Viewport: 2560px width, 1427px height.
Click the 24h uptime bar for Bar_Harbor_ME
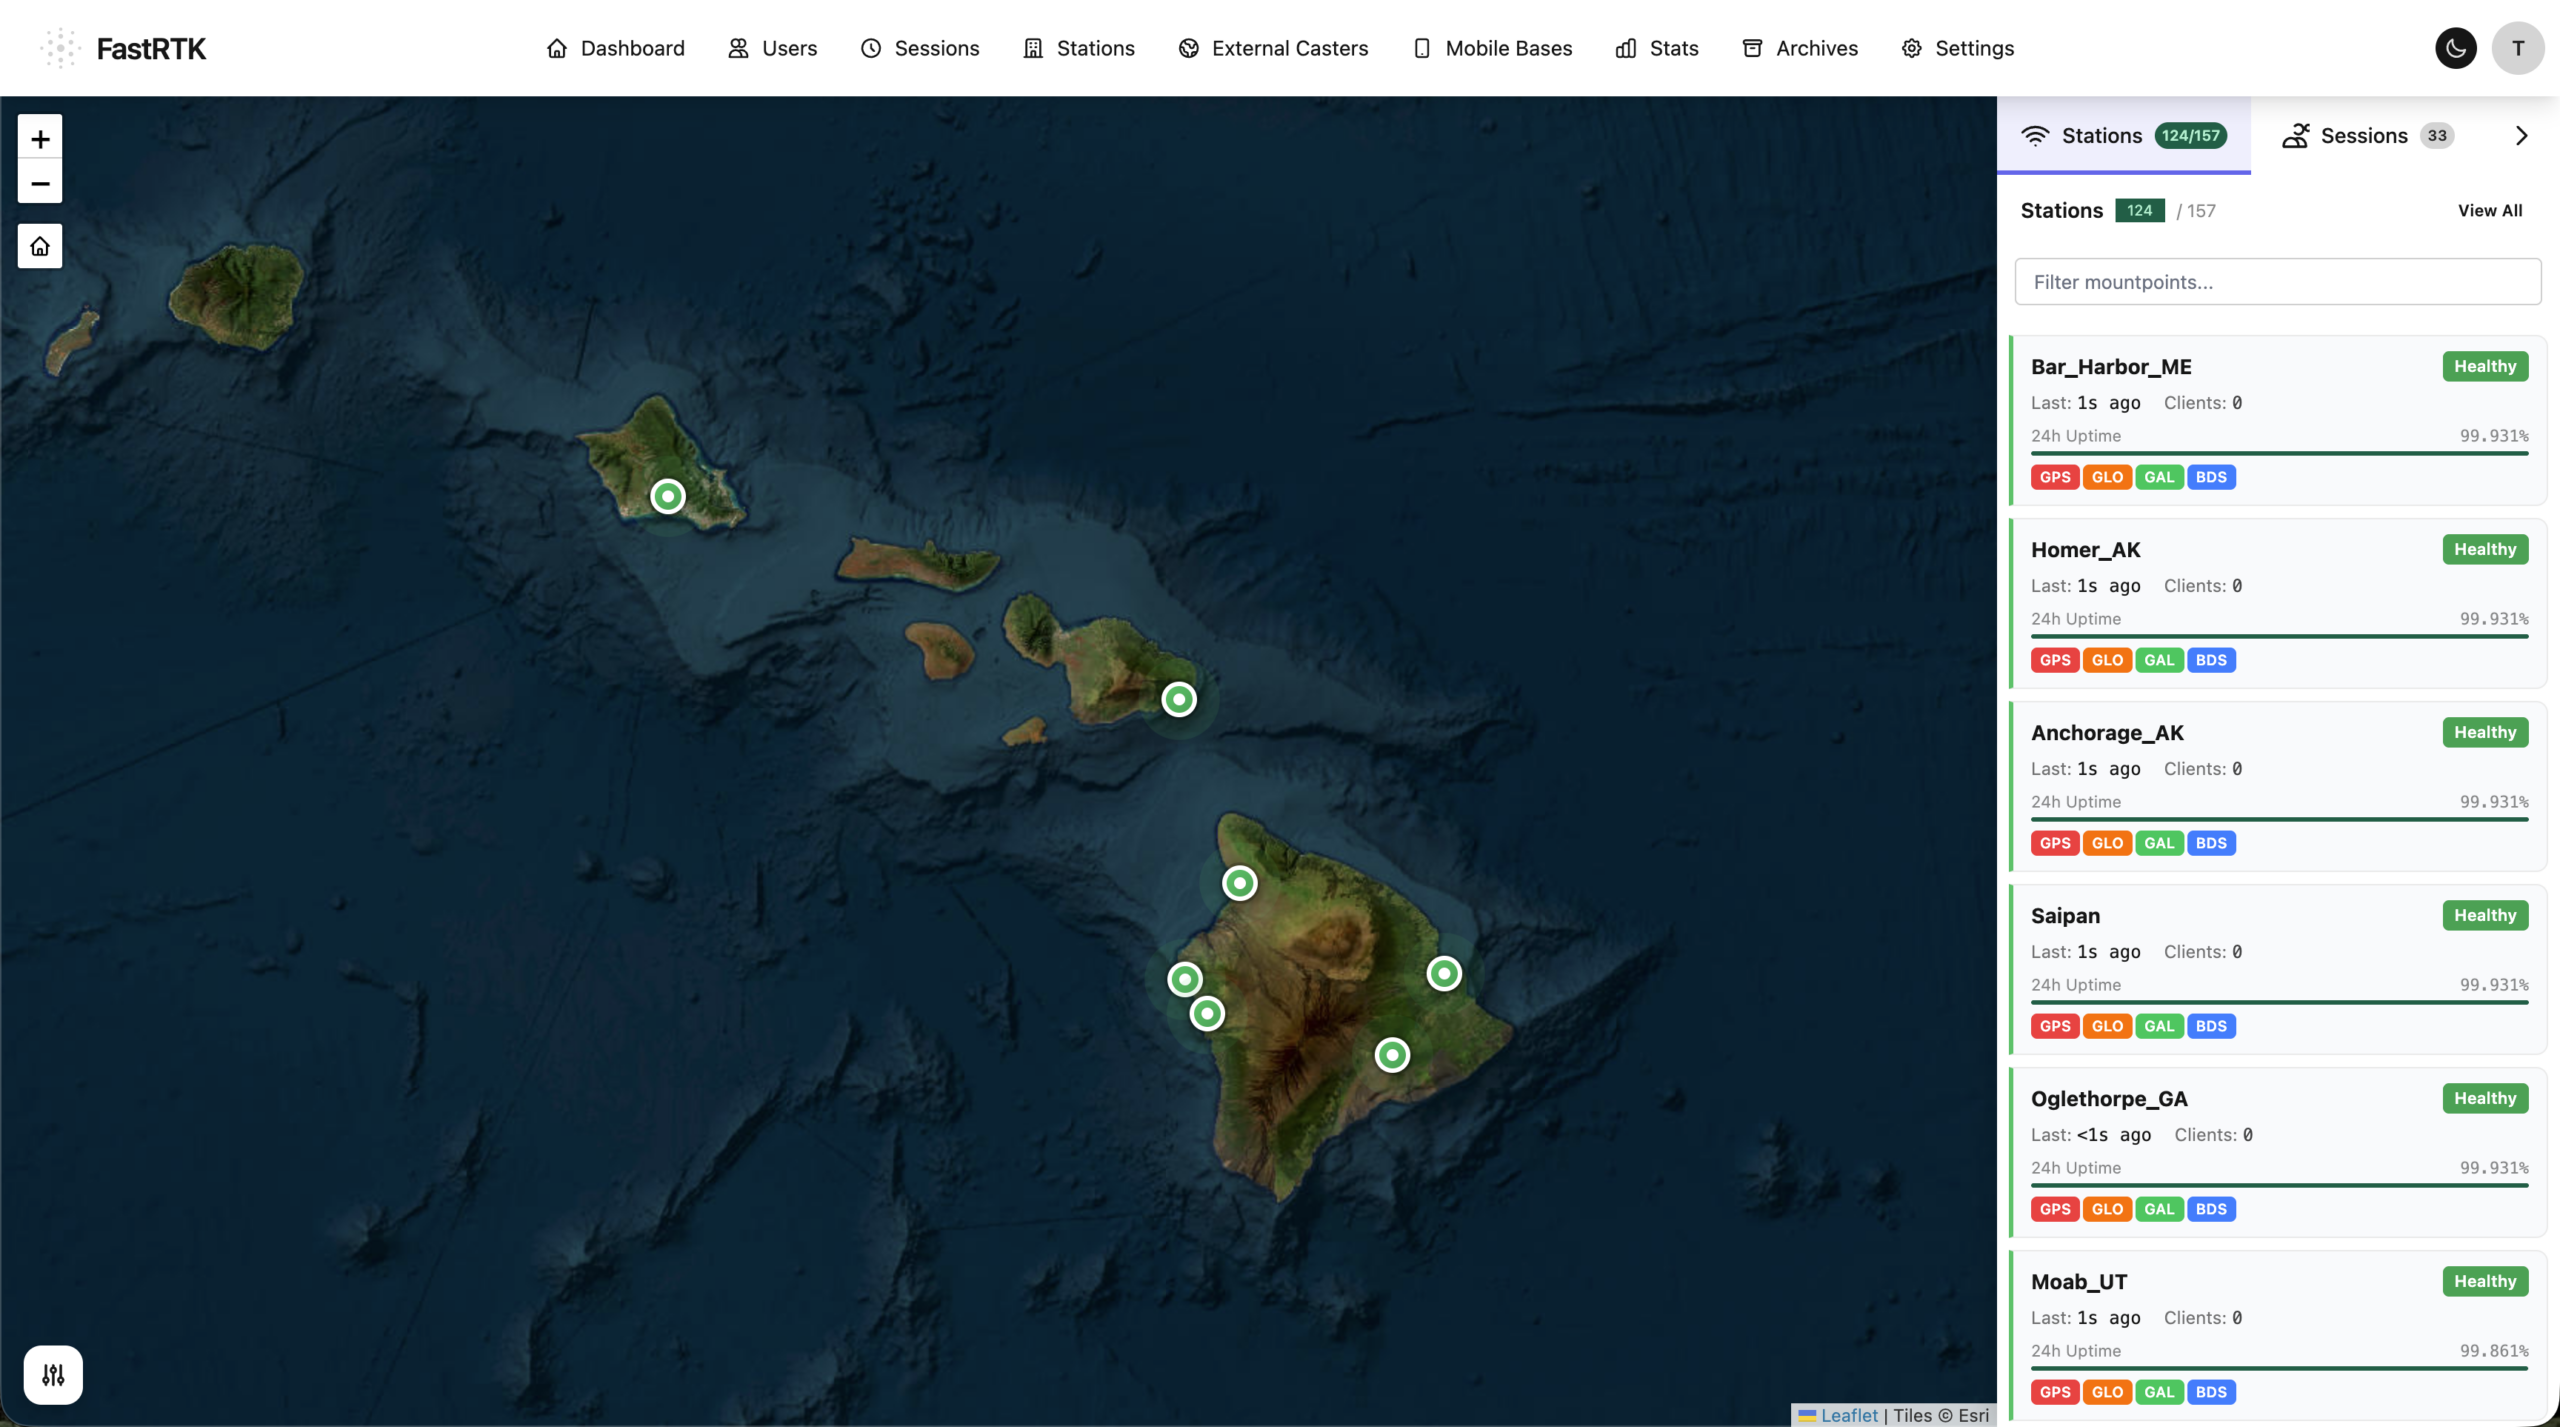point(2279,454)
